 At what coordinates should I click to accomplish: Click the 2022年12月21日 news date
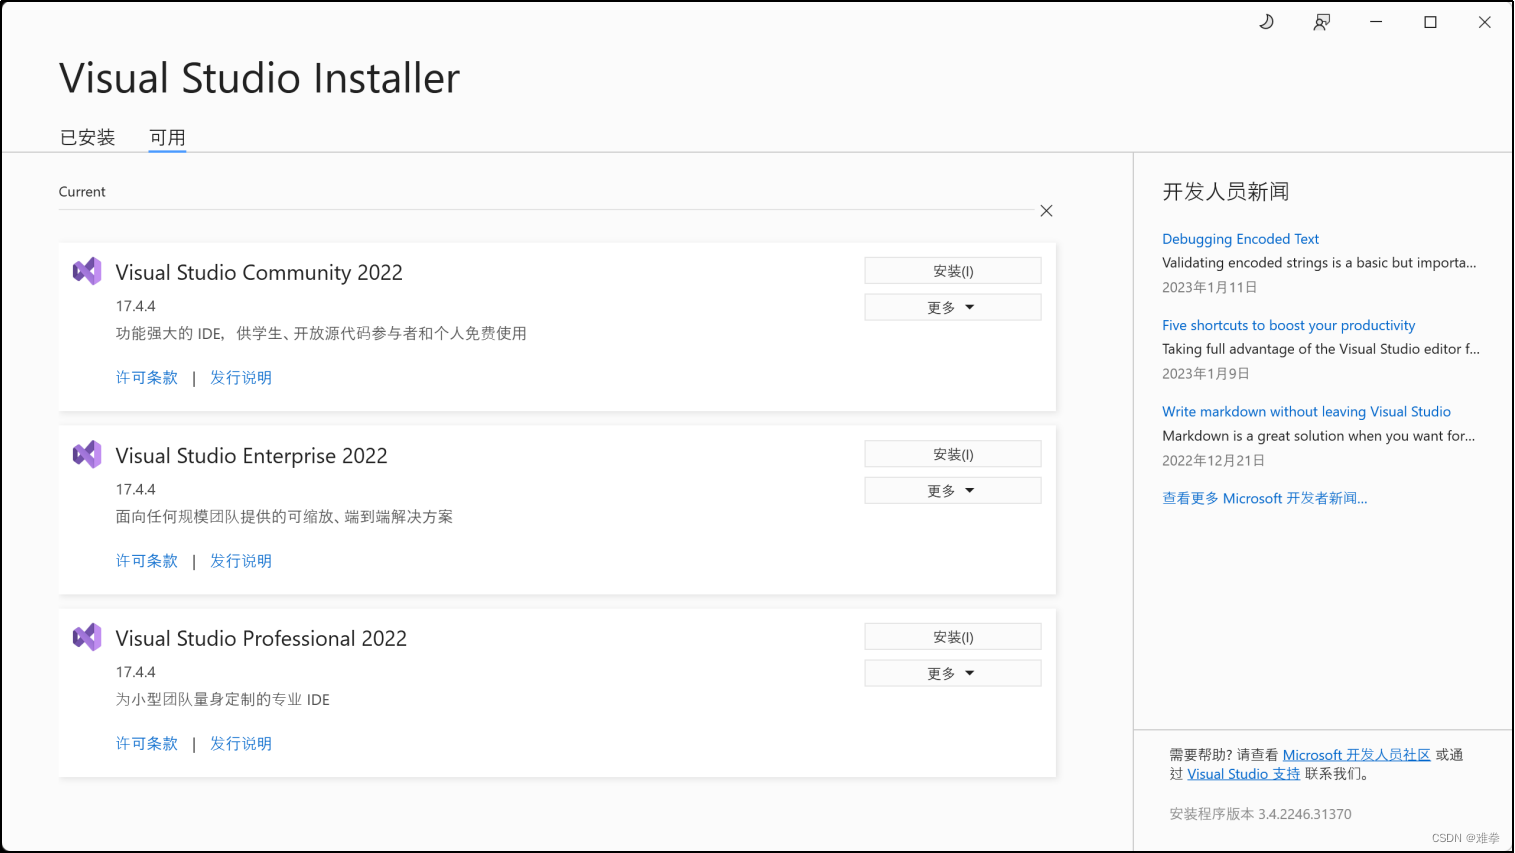1213,460
